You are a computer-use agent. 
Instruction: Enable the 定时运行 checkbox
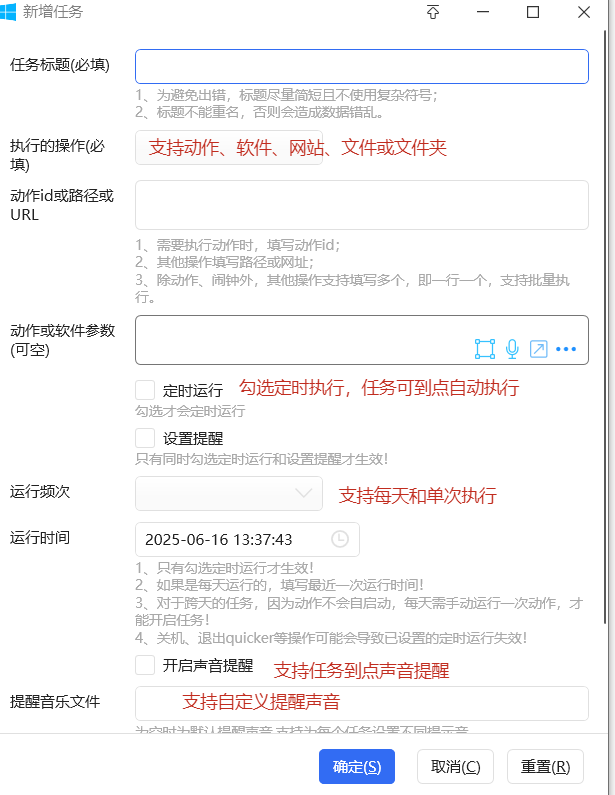tap(145, 390)
